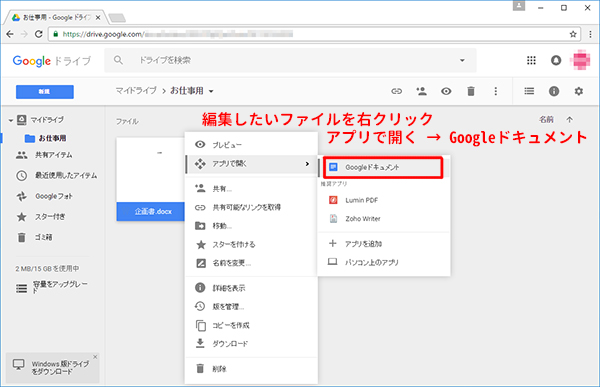
Task: Choose アプリで開く in the context menu
Action: (251, 164)
